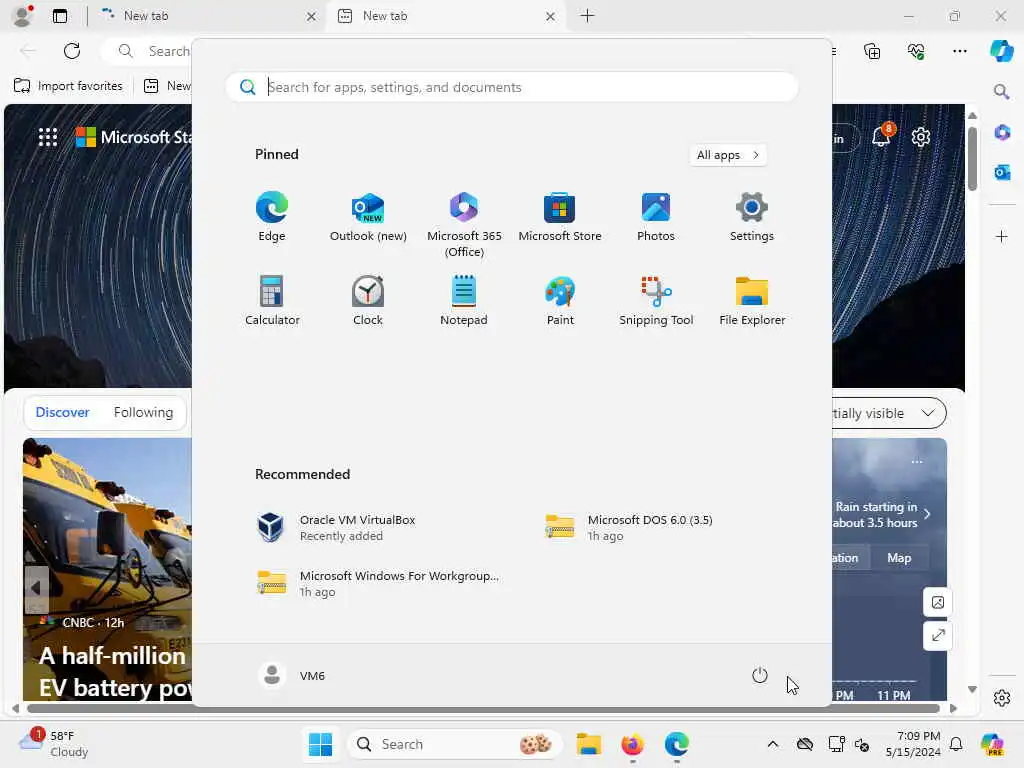
Task: Open Edge profile icon
Action: pyautogui.click(x=23, y=16)
